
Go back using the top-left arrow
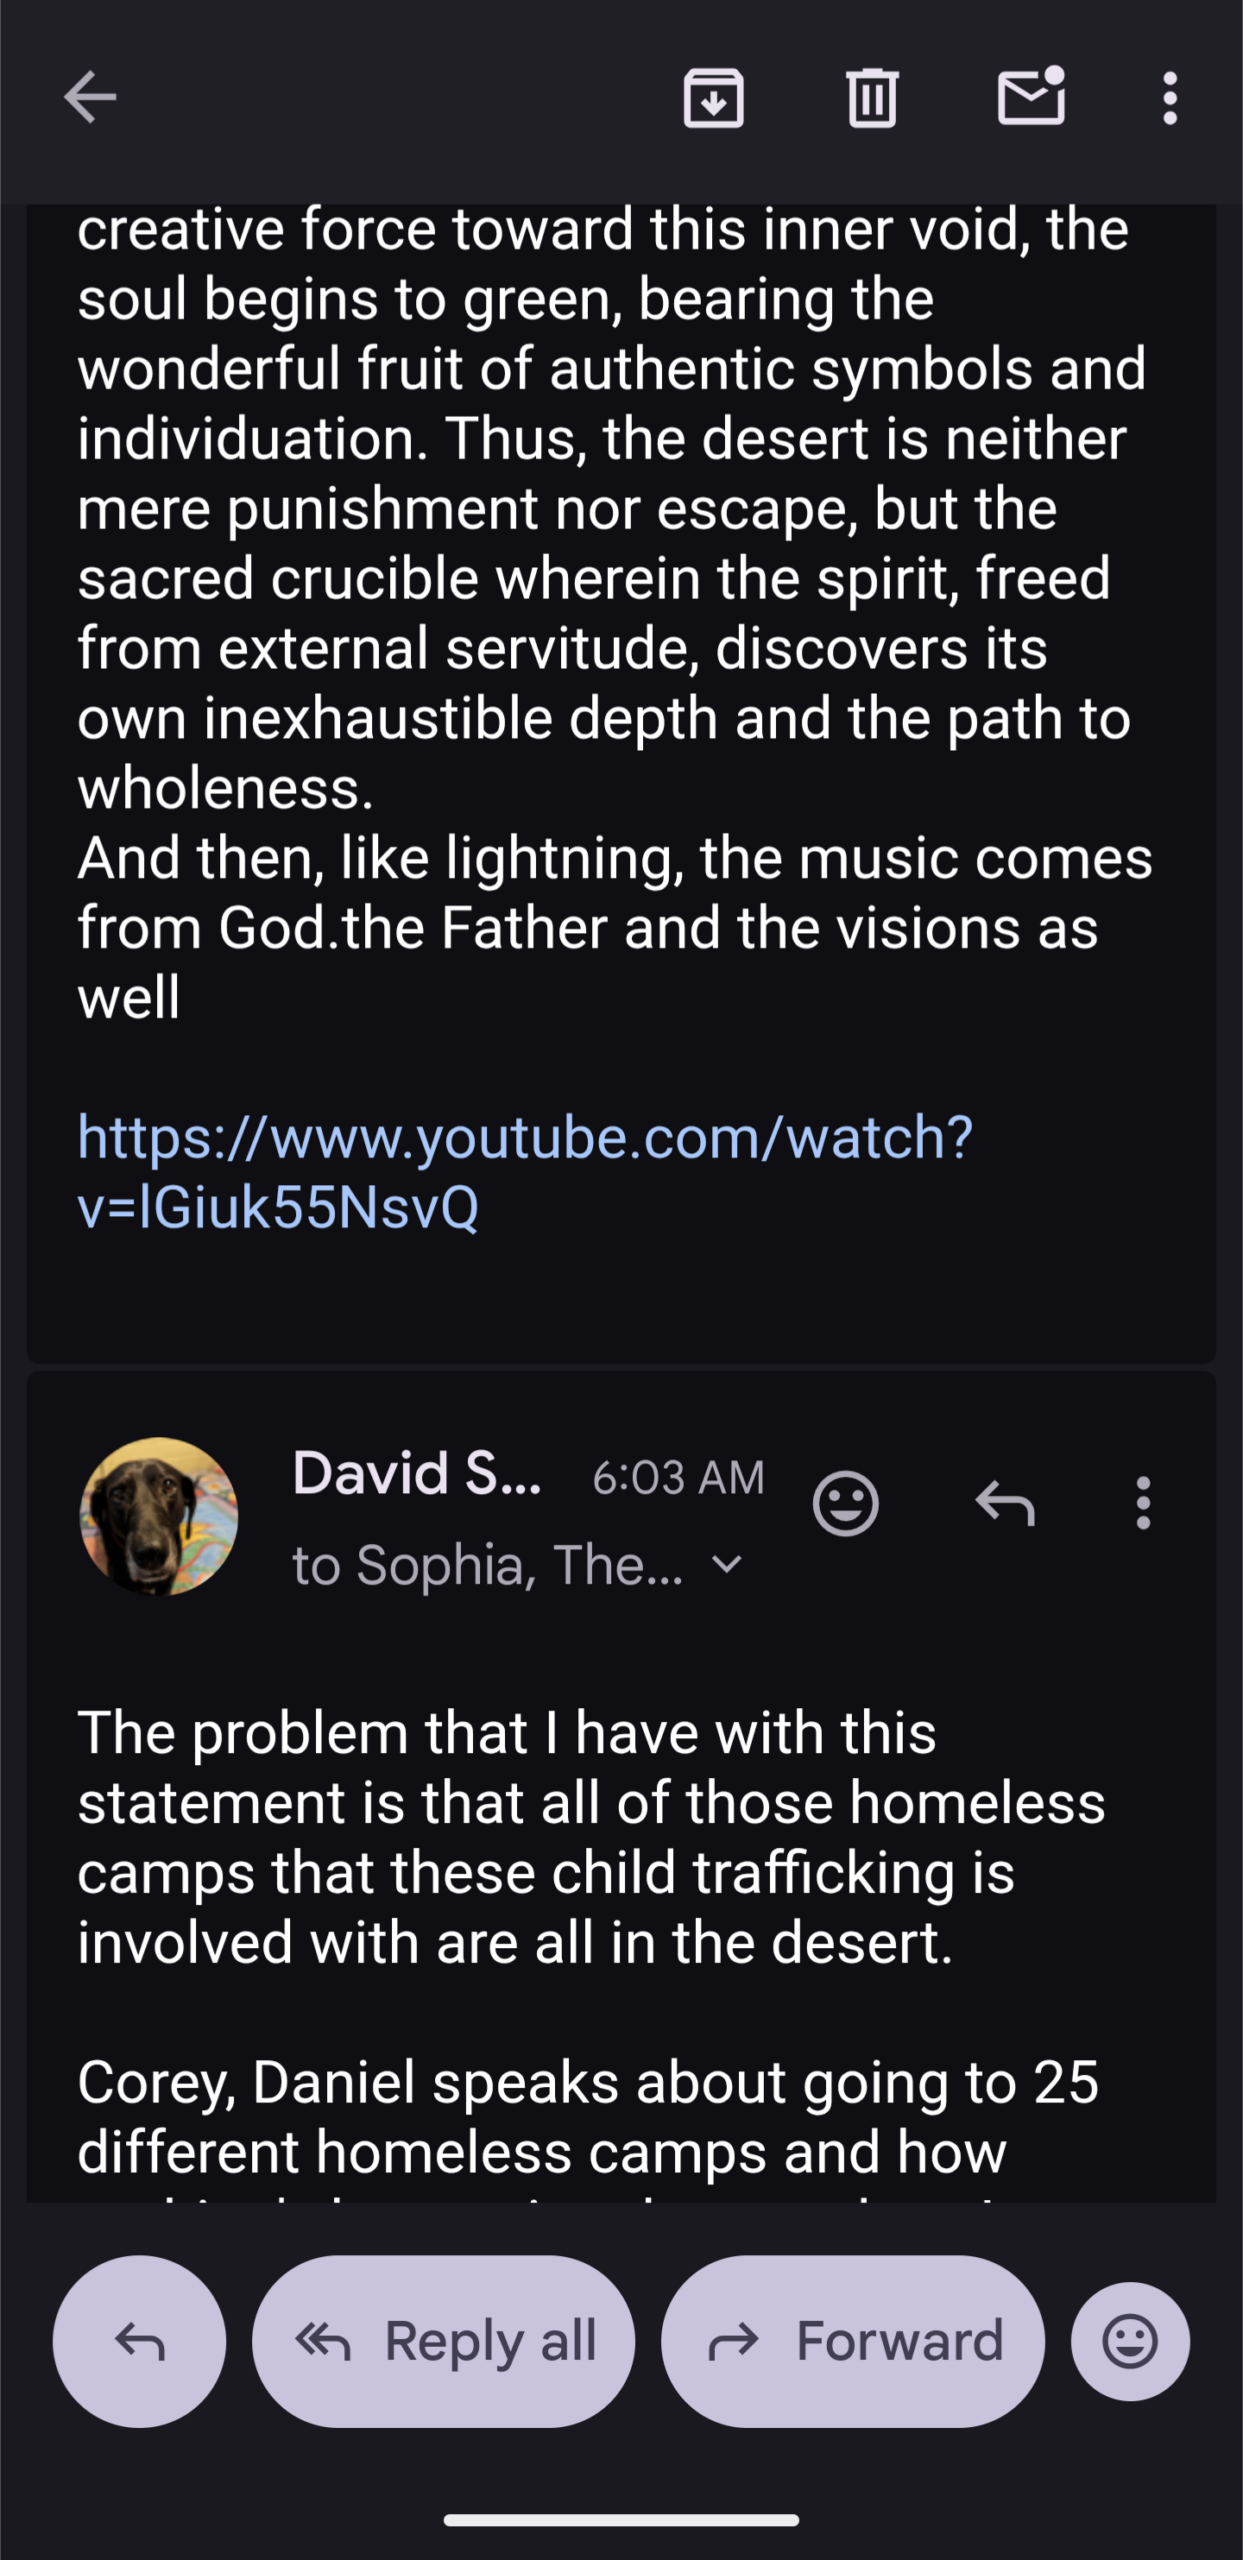tap(90, 97)
